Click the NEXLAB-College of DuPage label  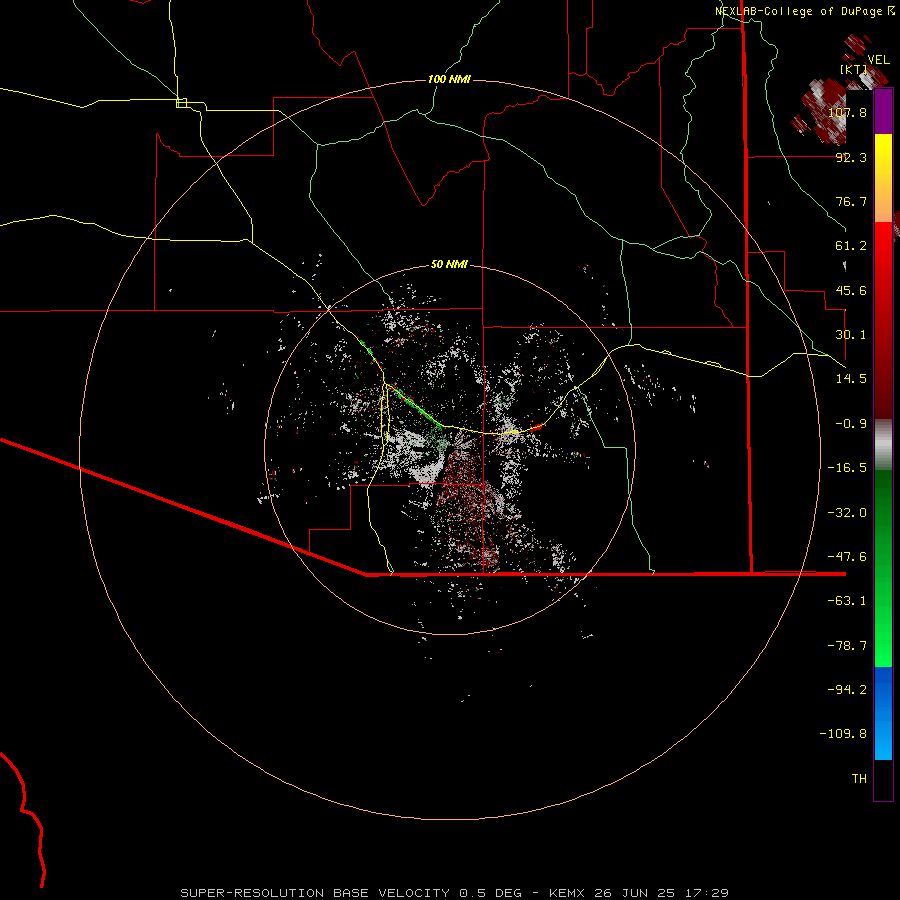click(805, 11)
